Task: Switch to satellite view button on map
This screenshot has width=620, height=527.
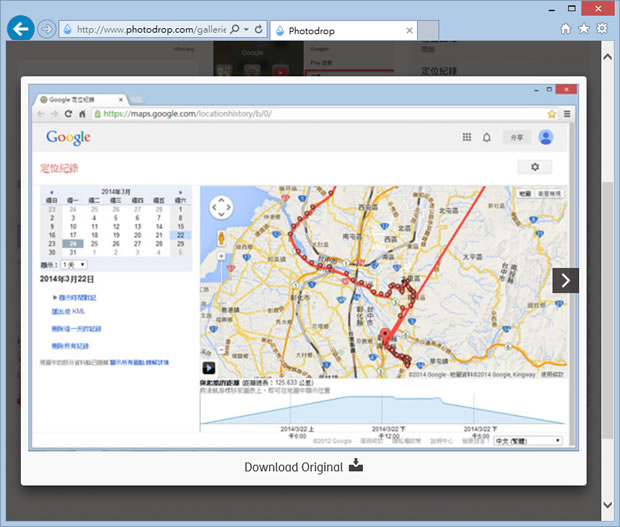Action: point(549,193)
